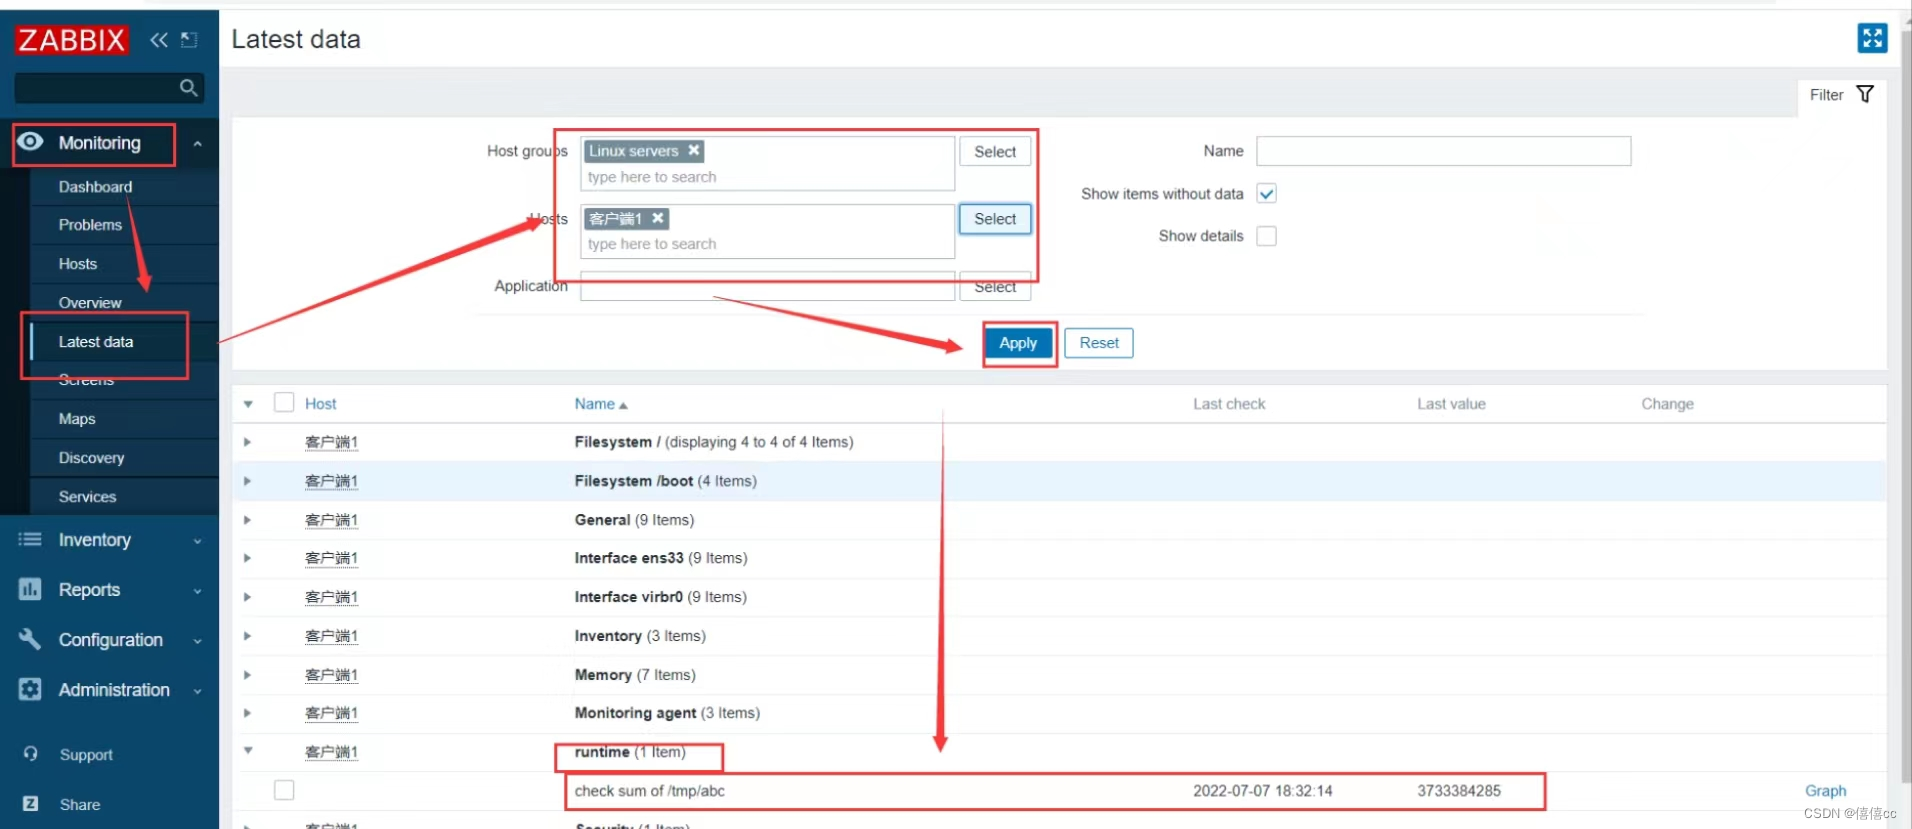This screenshot has width=1912, height=829.
Task: Click into the Name filter field
Action: 1443,151
